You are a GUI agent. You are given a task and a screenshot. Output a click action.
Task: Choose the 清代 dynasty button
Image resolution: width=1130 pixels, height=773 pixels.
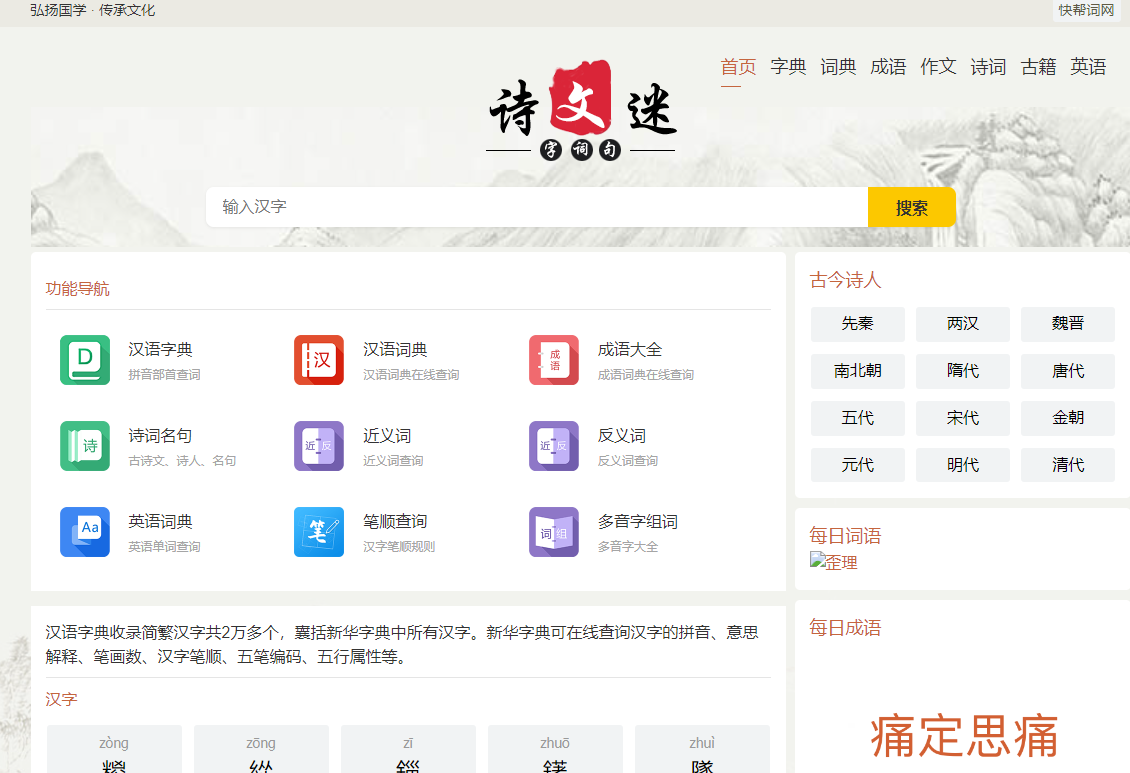pos(1068,465)
